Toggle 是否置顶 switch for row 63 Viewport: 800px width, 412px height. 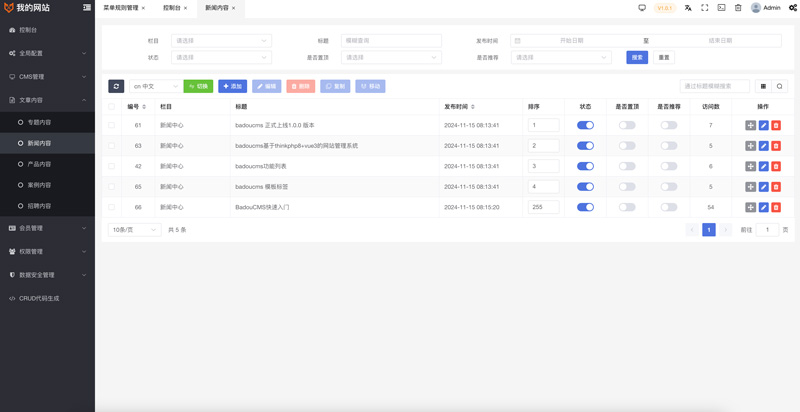(x=627, y=146)
